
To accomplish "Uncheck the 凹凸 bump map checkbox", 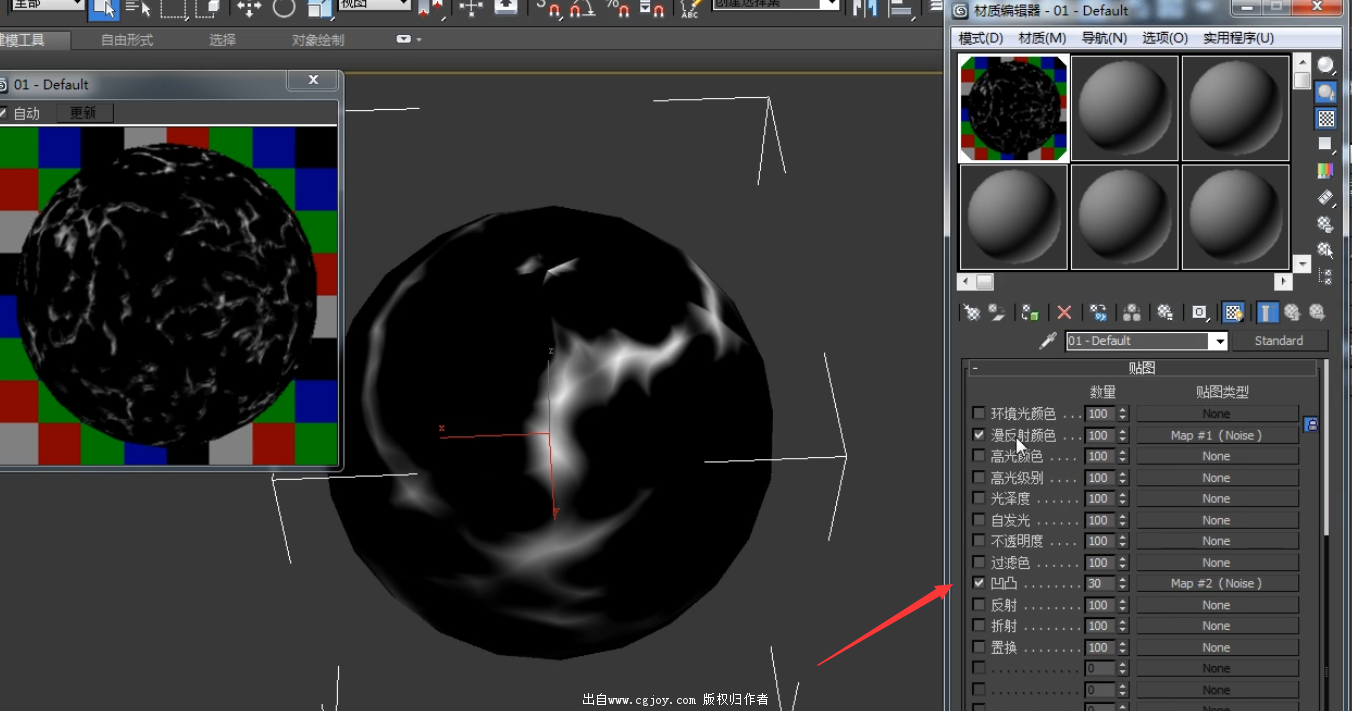I will pyautogui.click(x=978, y=583).
